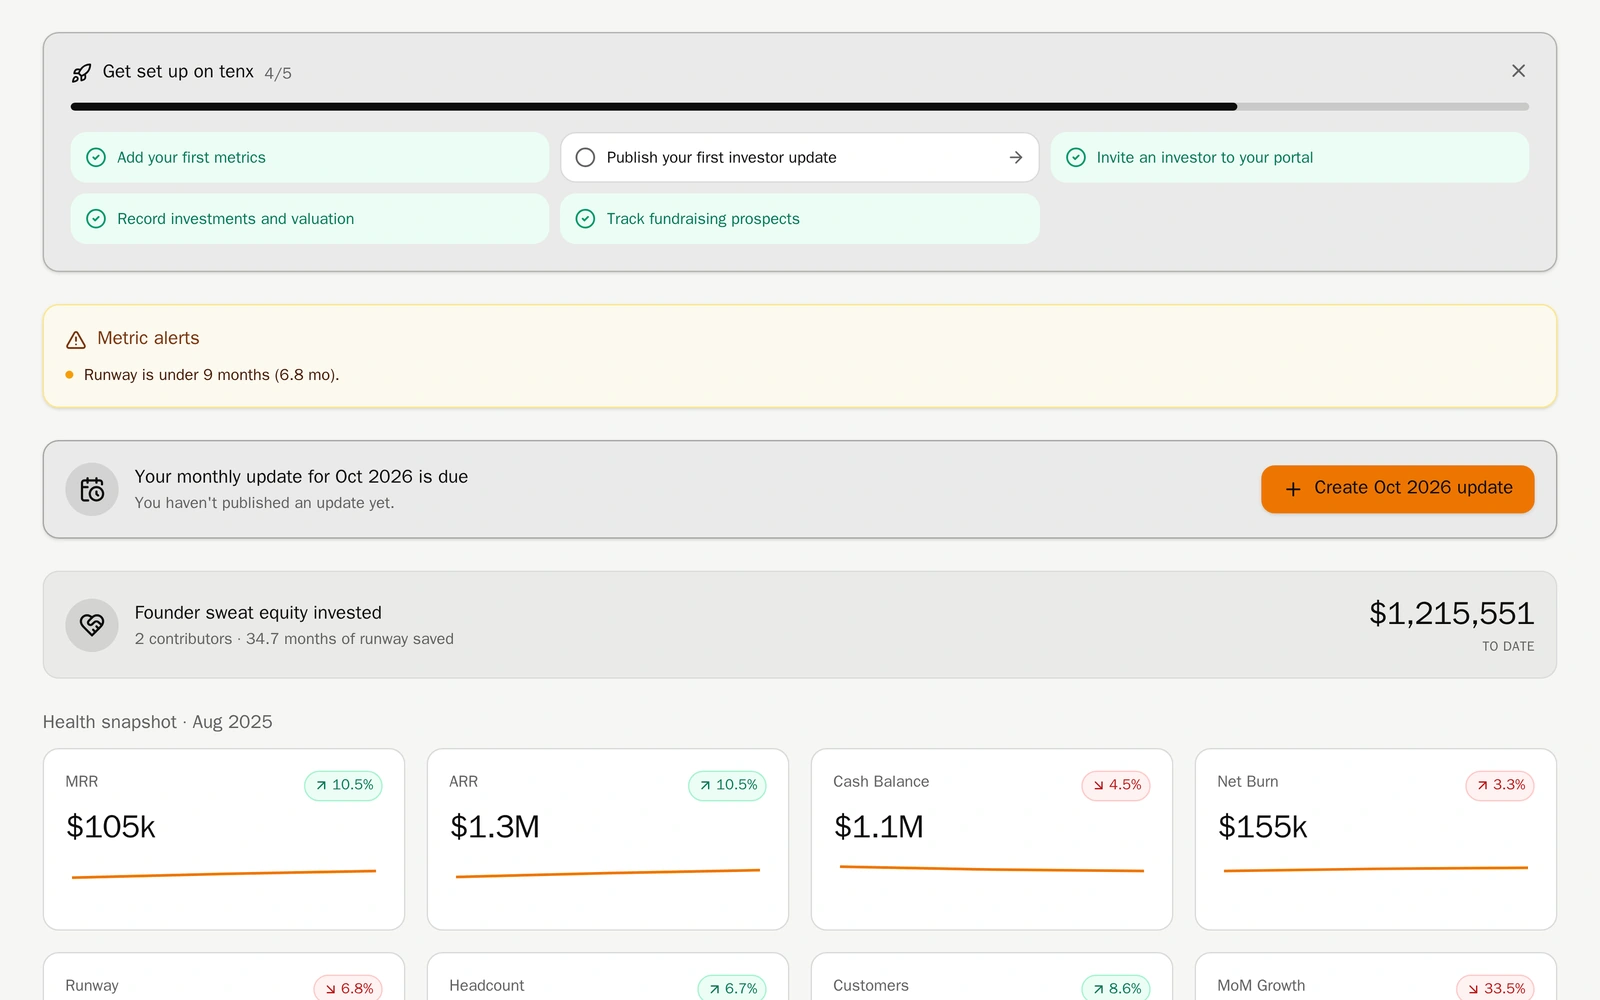This screenshot has width=1600, height=1000.
Task: Click the rocket icon beside Get set up
Action: [x=82, y=73]
